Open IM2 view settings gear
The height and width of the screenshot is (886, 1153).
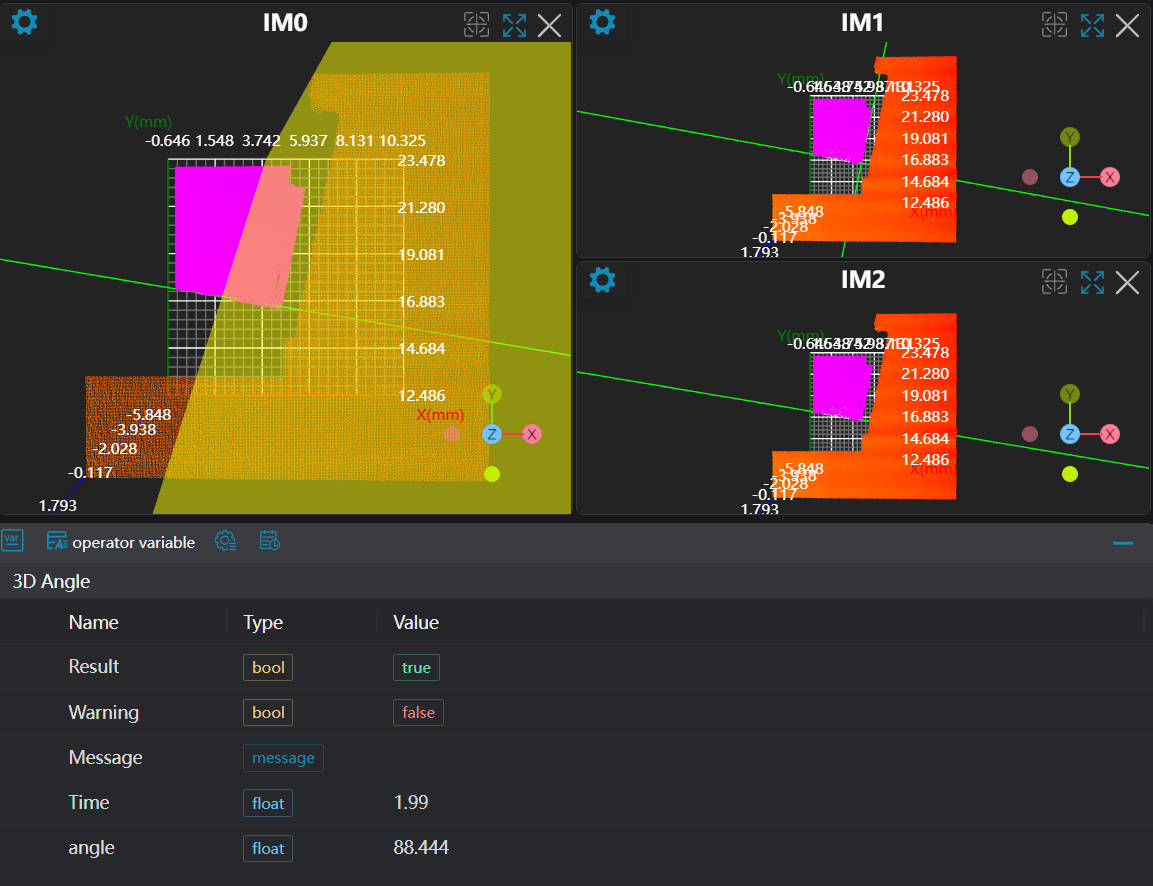pyautogui.click(x=602, y=280)
